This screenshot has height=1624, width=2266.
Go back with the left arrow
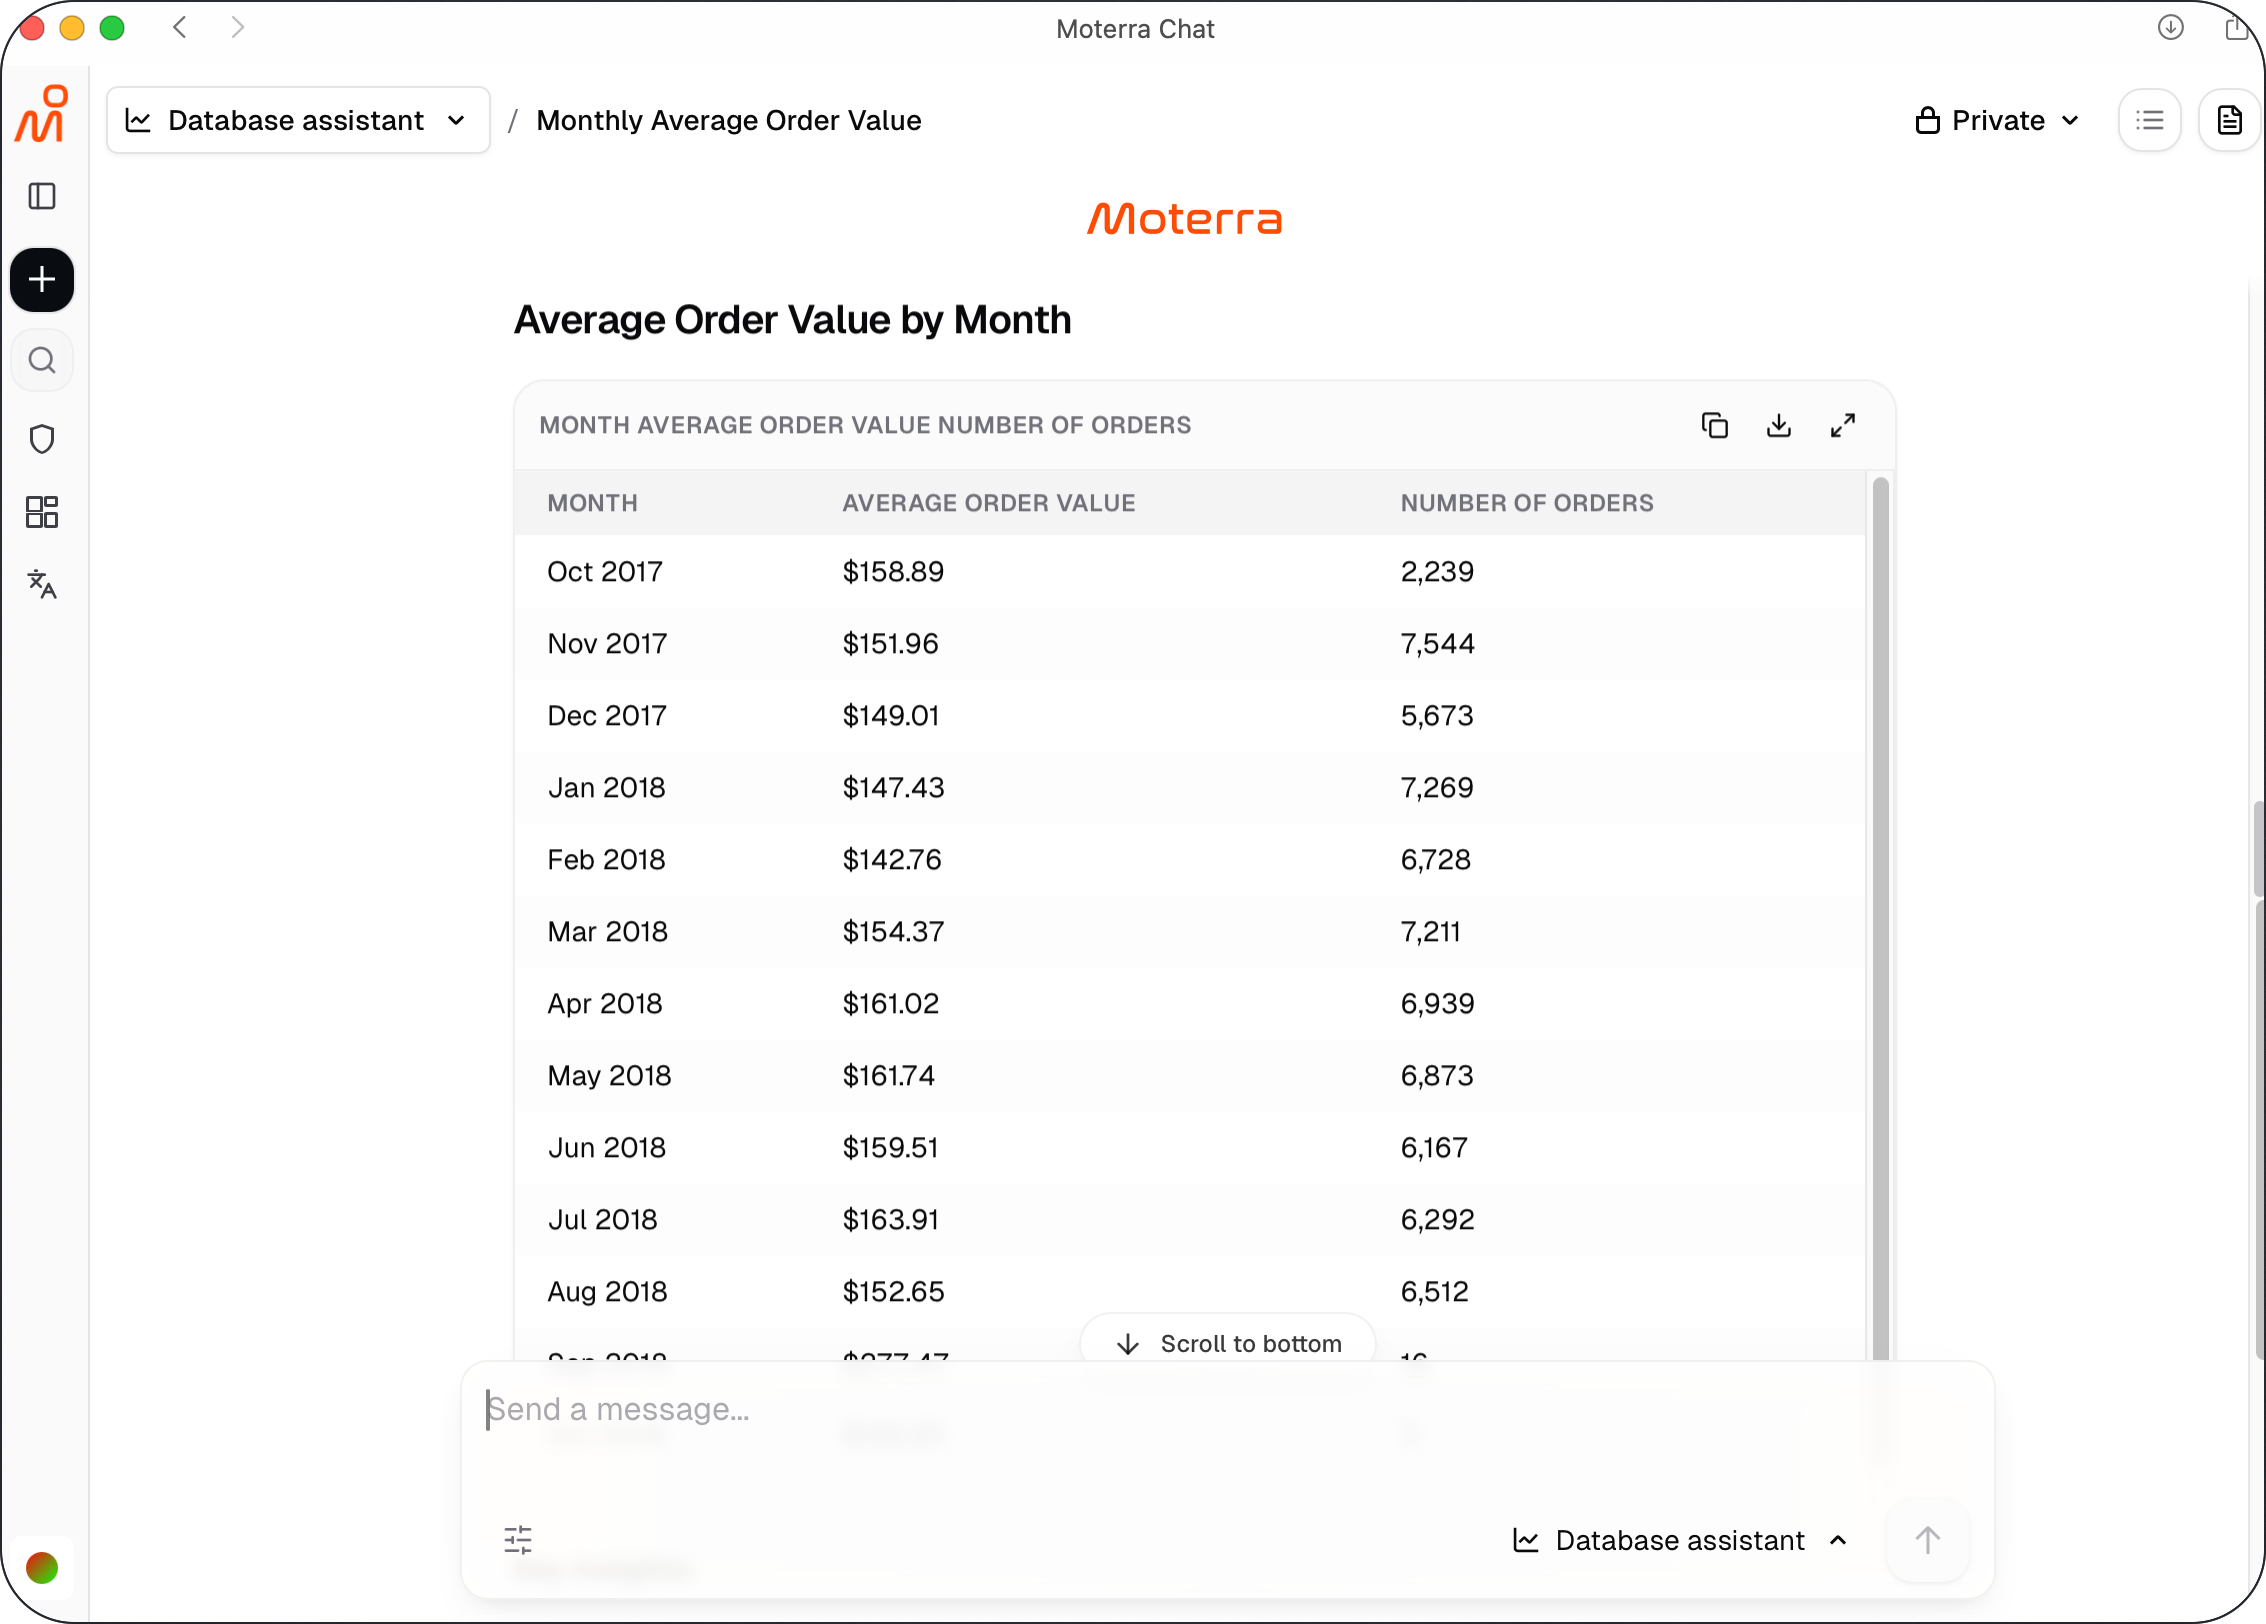[181, 27]
